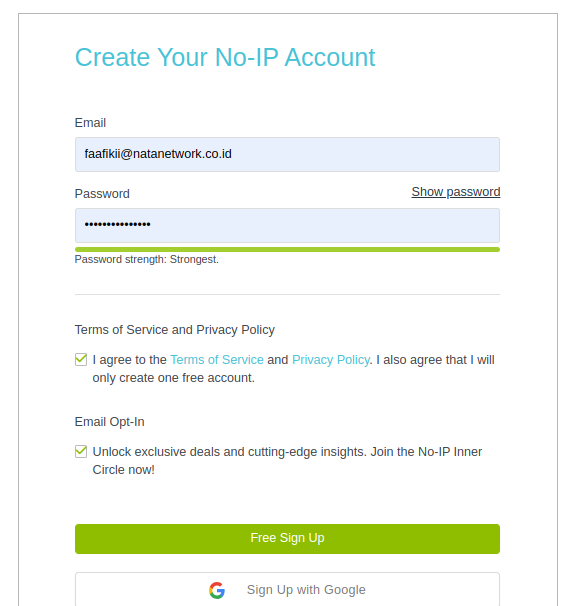Click the 'Unlock exclusive deals' opt-in label

287,461
